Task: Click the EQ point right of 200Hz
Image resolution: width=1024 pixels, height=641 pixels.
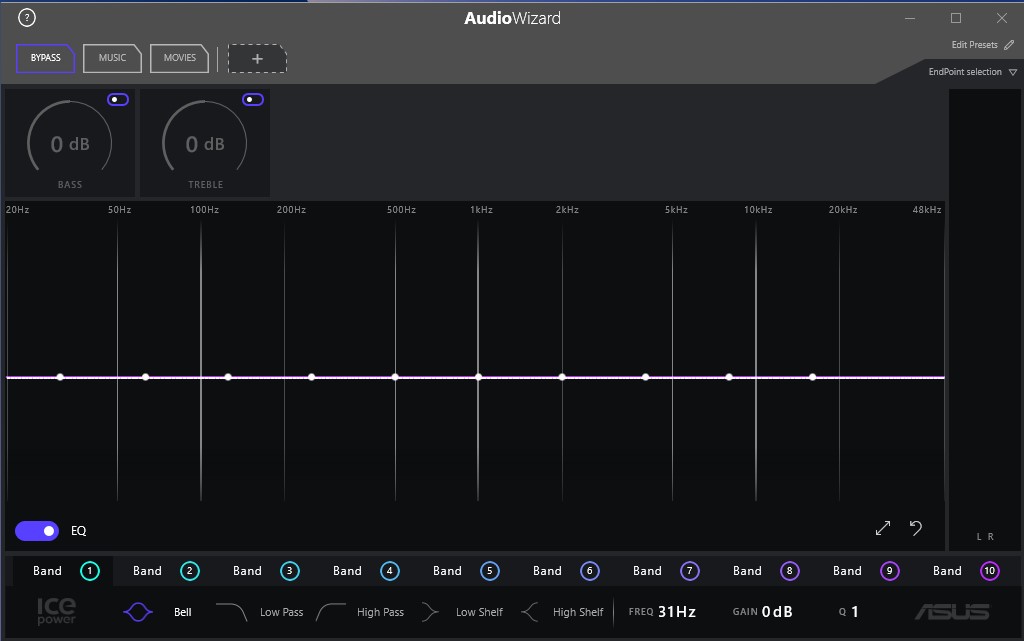Action: [x=312, y=377]
